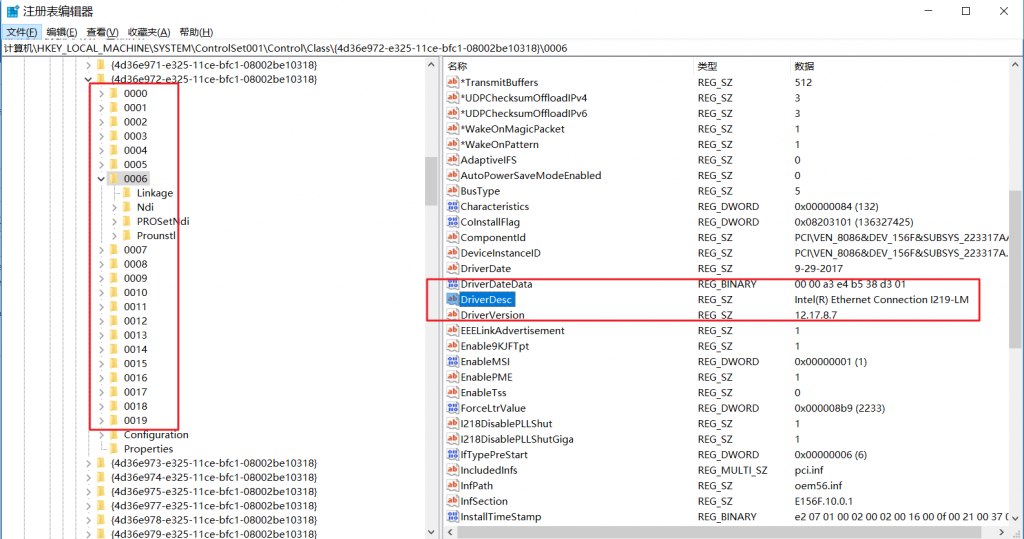Click the icon beside InstallTimeStamp value

pos(452,517)
